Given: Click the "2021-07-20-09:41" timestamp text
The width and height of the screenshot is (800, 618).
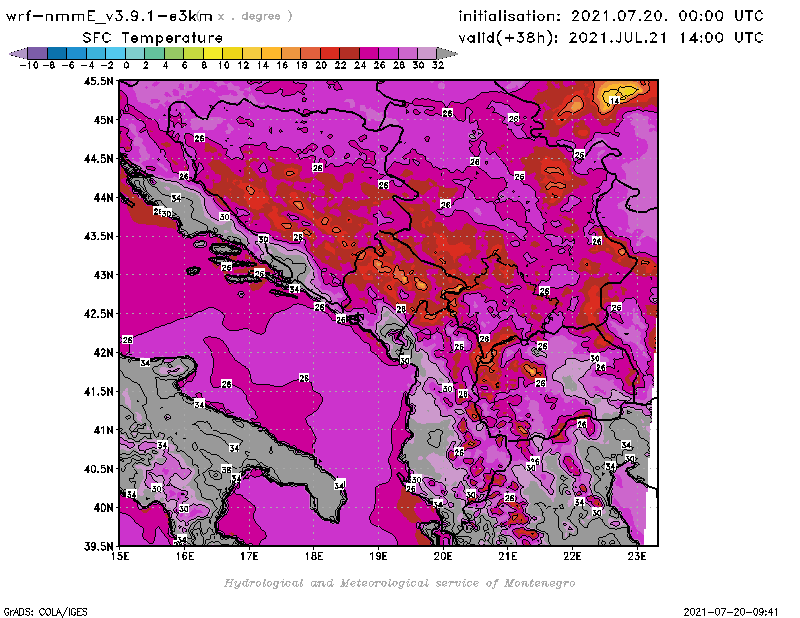Looking at the screenshot, I should pyautogui.click(x=731, y=612).
